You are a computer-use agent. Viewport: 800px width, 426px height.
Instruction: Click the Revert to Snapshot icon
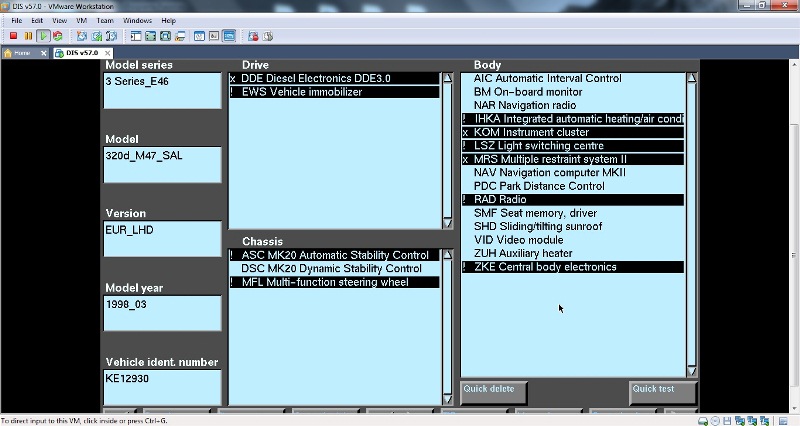pos(96,36)
